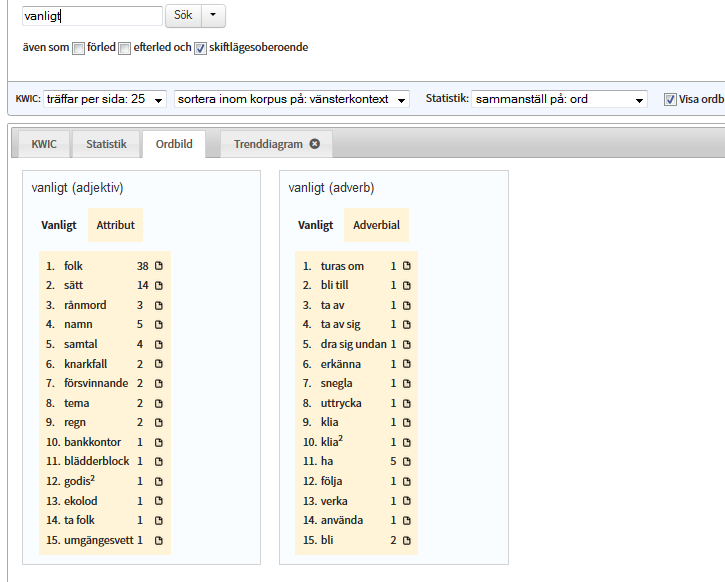725x582 pixels.
Task: Toggle the Visa ordbild checkbox
Action: (x=670, y=99)
